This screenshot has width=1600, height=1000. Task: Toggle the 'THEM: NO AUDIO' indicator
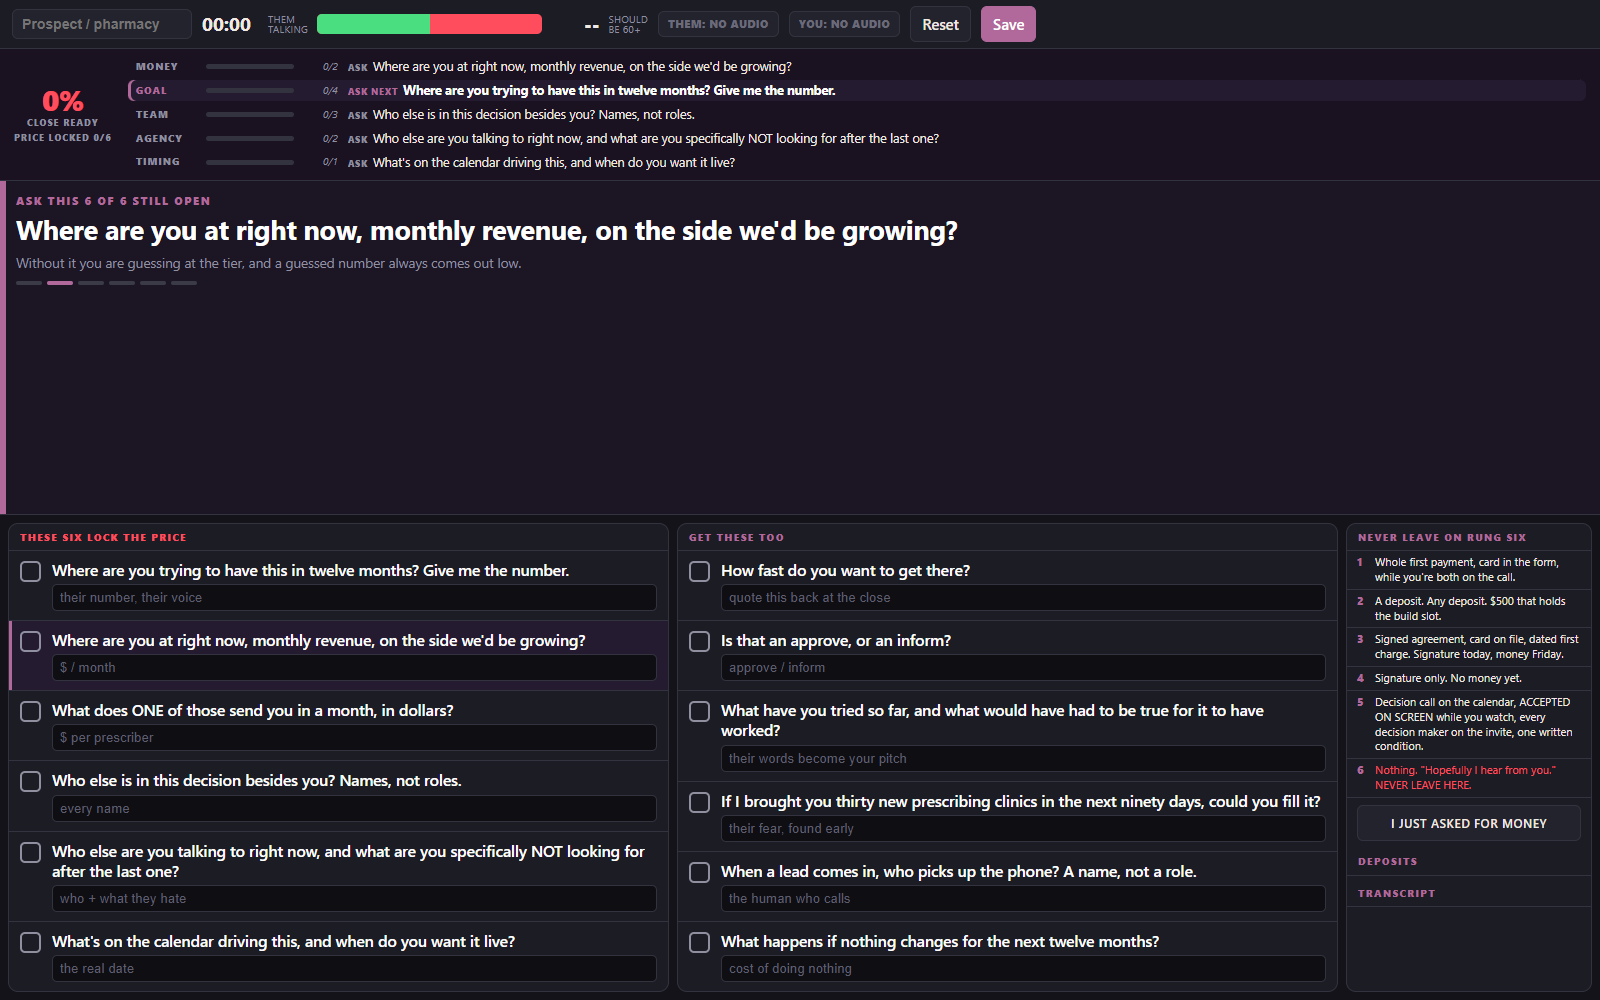[x=718, y=24]
